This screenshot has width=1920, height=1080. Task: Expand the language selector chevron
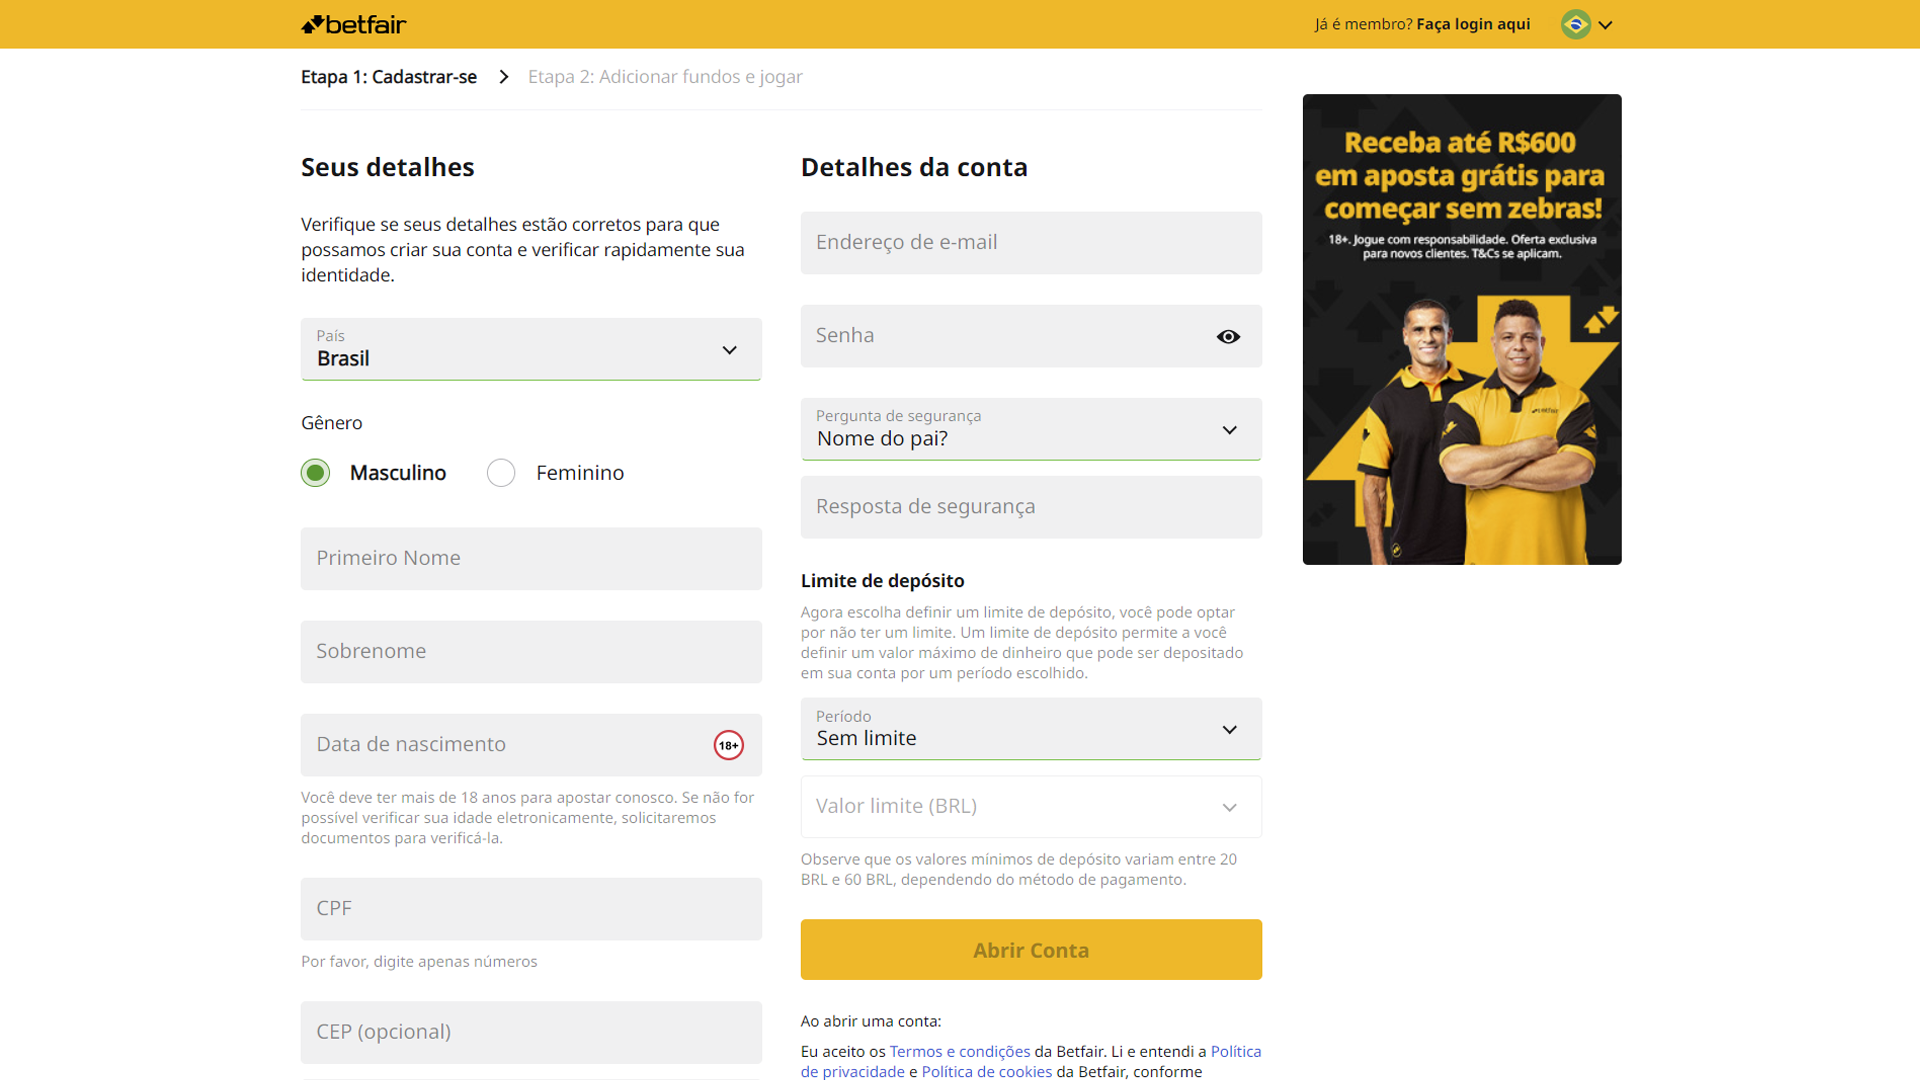tap(1605, 25)
